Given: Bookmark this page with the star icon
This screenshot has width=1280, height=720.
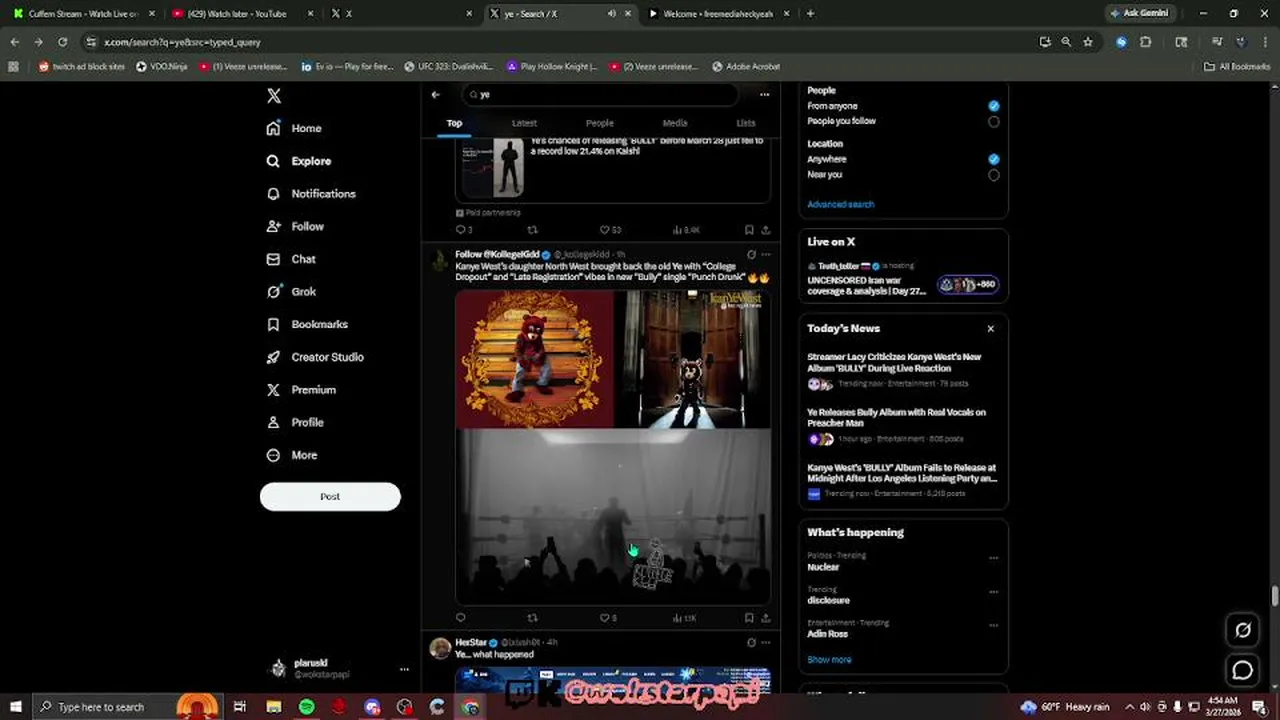Looking at the screenshot, I should (x=1088, y=42).
